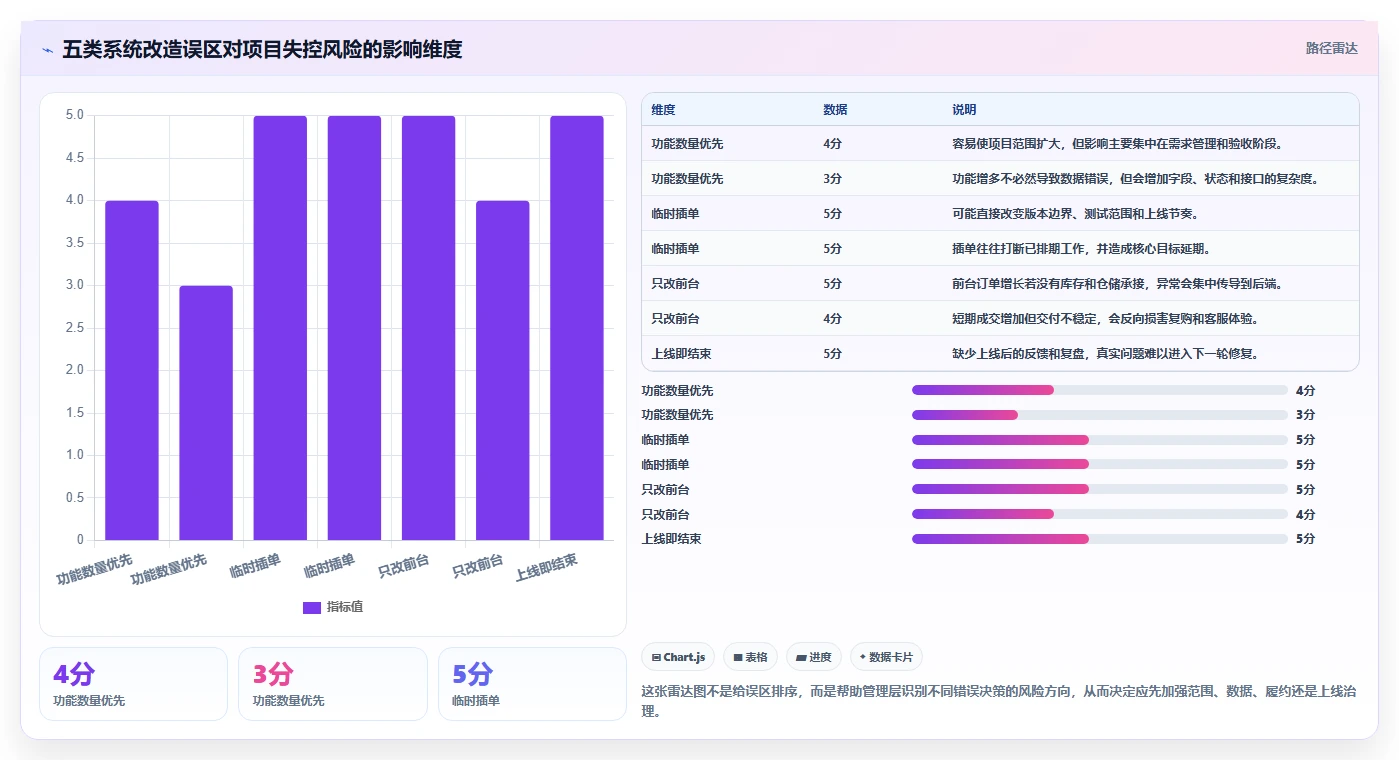The height and width of the screenshot is (760, 1399).
Task: Click the 功能数量优先 bar at value 3.0
Action: (x=206, y=413)
